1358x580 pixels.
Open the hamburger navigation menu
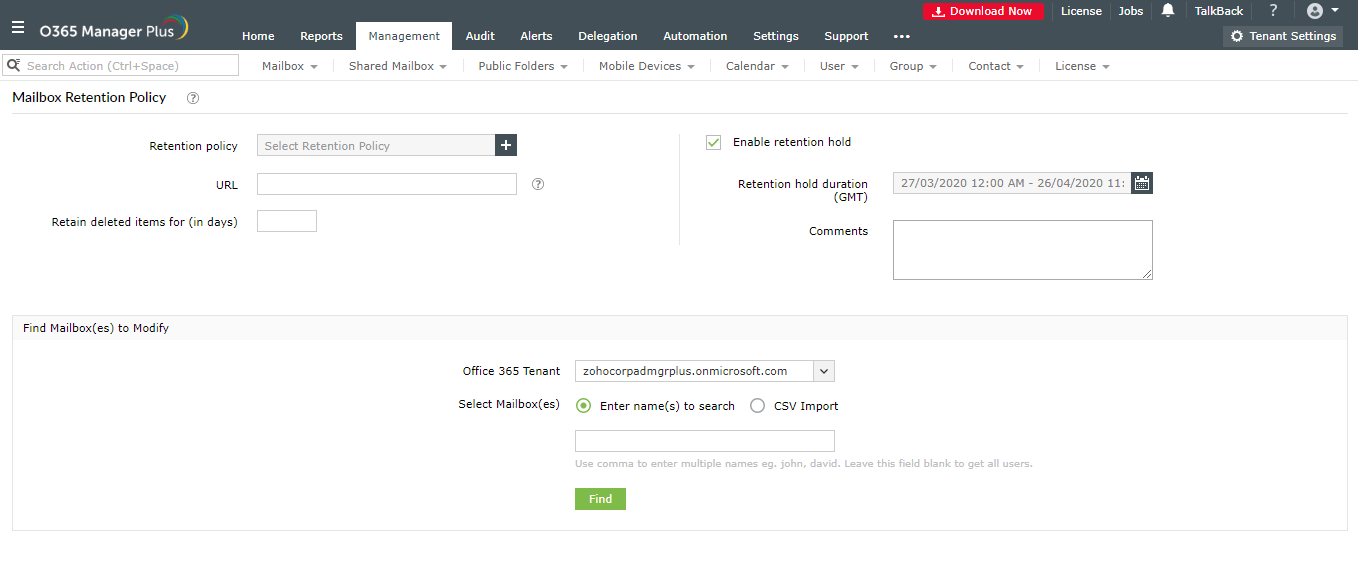(17, 28)
